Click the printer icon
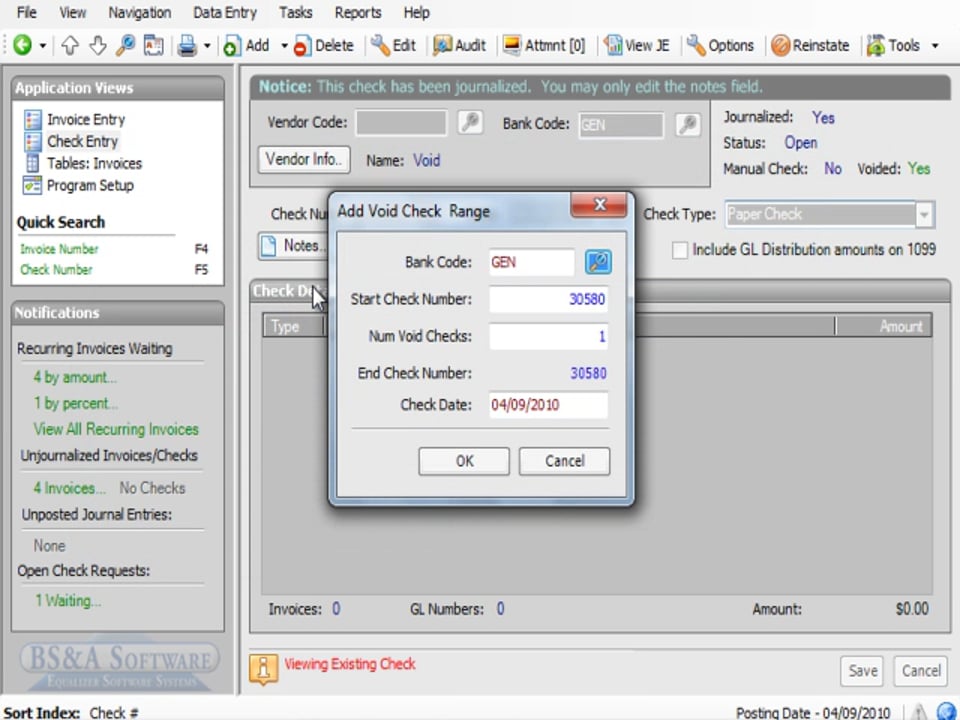This screenshot has width=960, height=720. (x=187, y=45)
